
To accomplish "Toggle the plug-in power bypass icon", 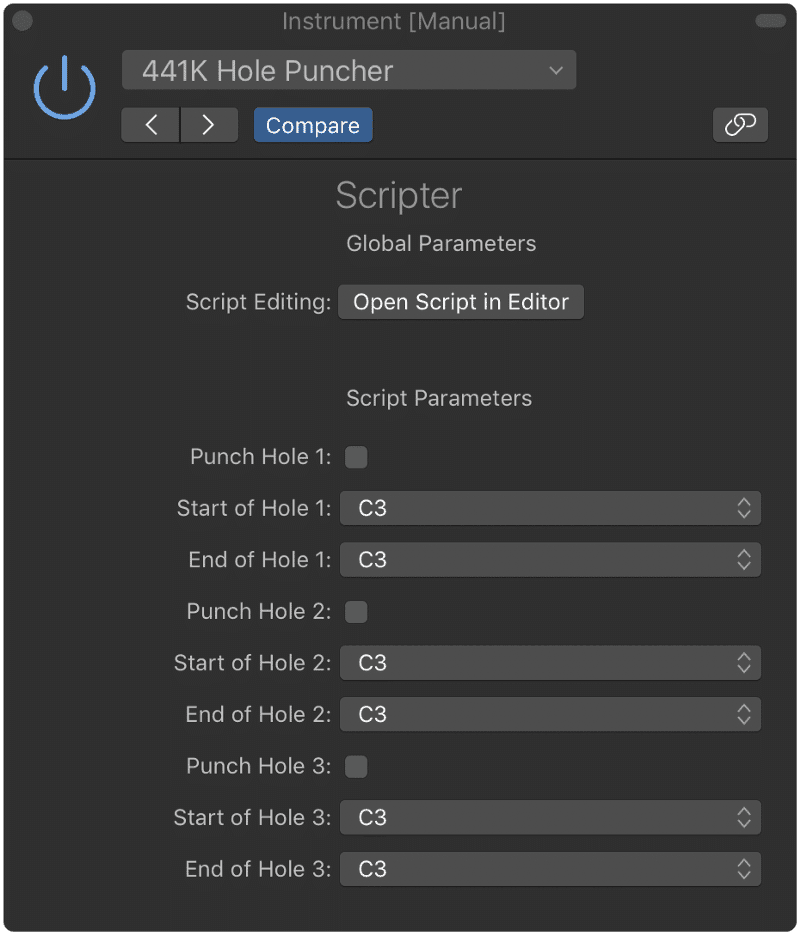I will click(64, 88).
